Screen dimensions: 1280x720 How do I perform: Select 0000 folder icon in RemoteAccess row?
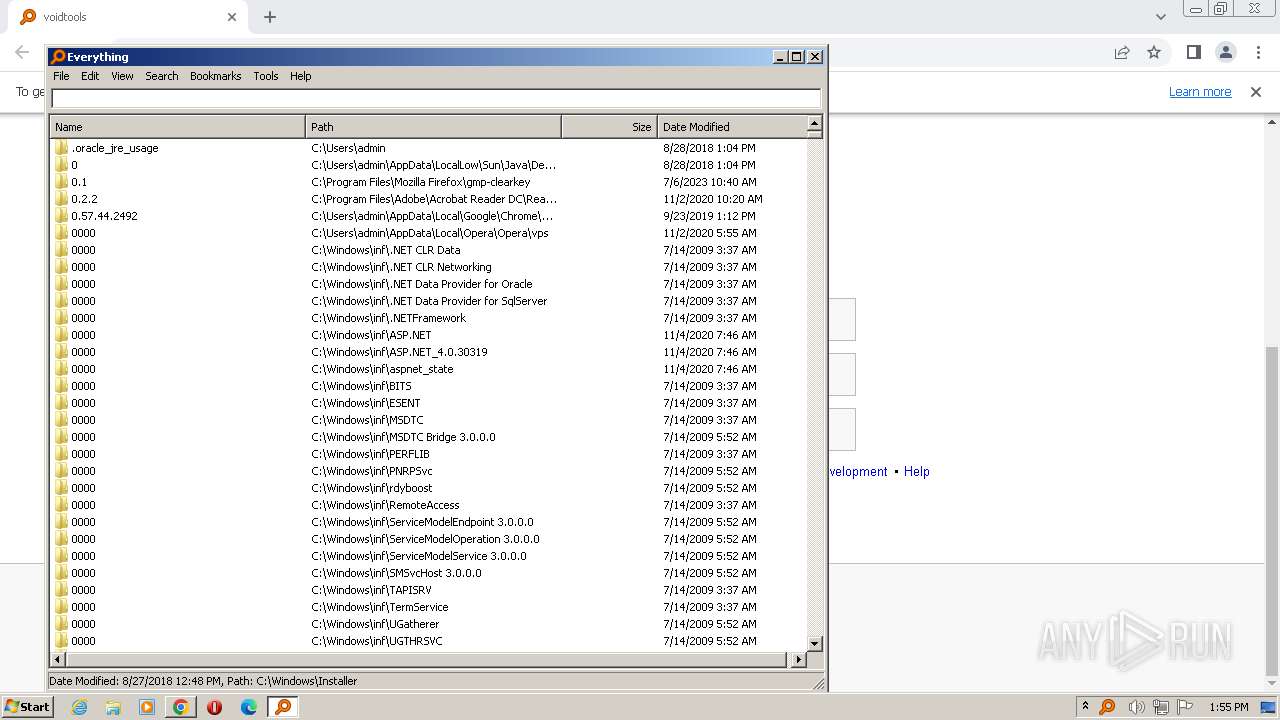click(x=61, y=505)
